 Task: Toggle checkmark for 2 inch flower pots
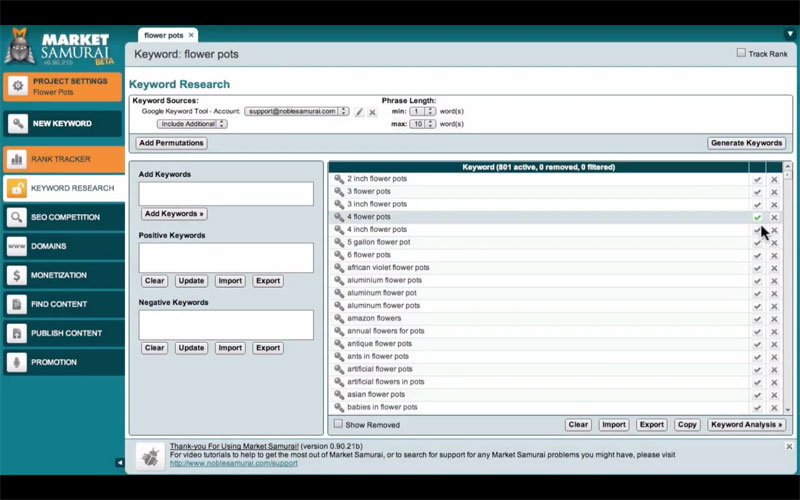click(x=757, y=180)
